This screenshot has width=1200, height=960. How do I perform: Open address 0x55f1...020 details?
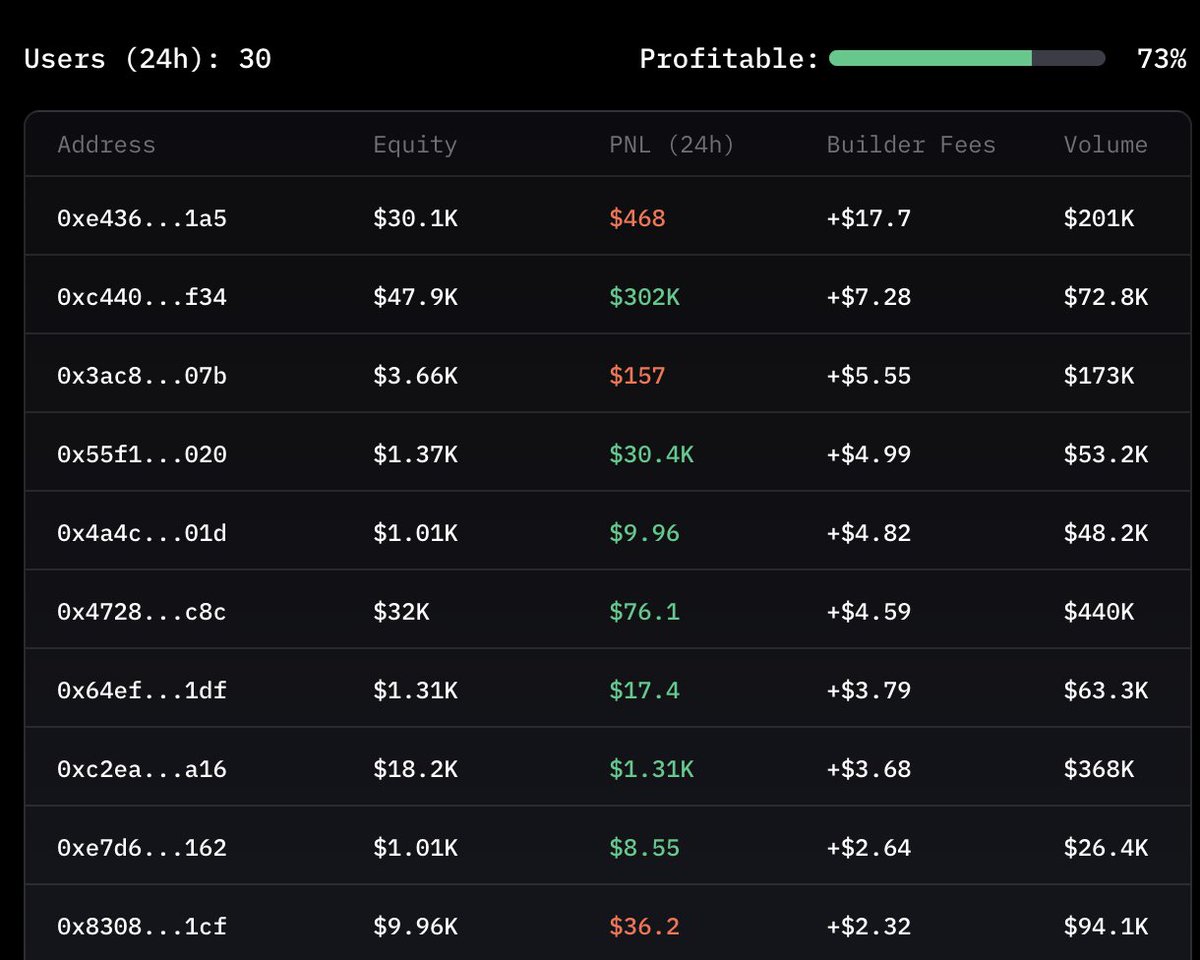click(x=140, y=452)
